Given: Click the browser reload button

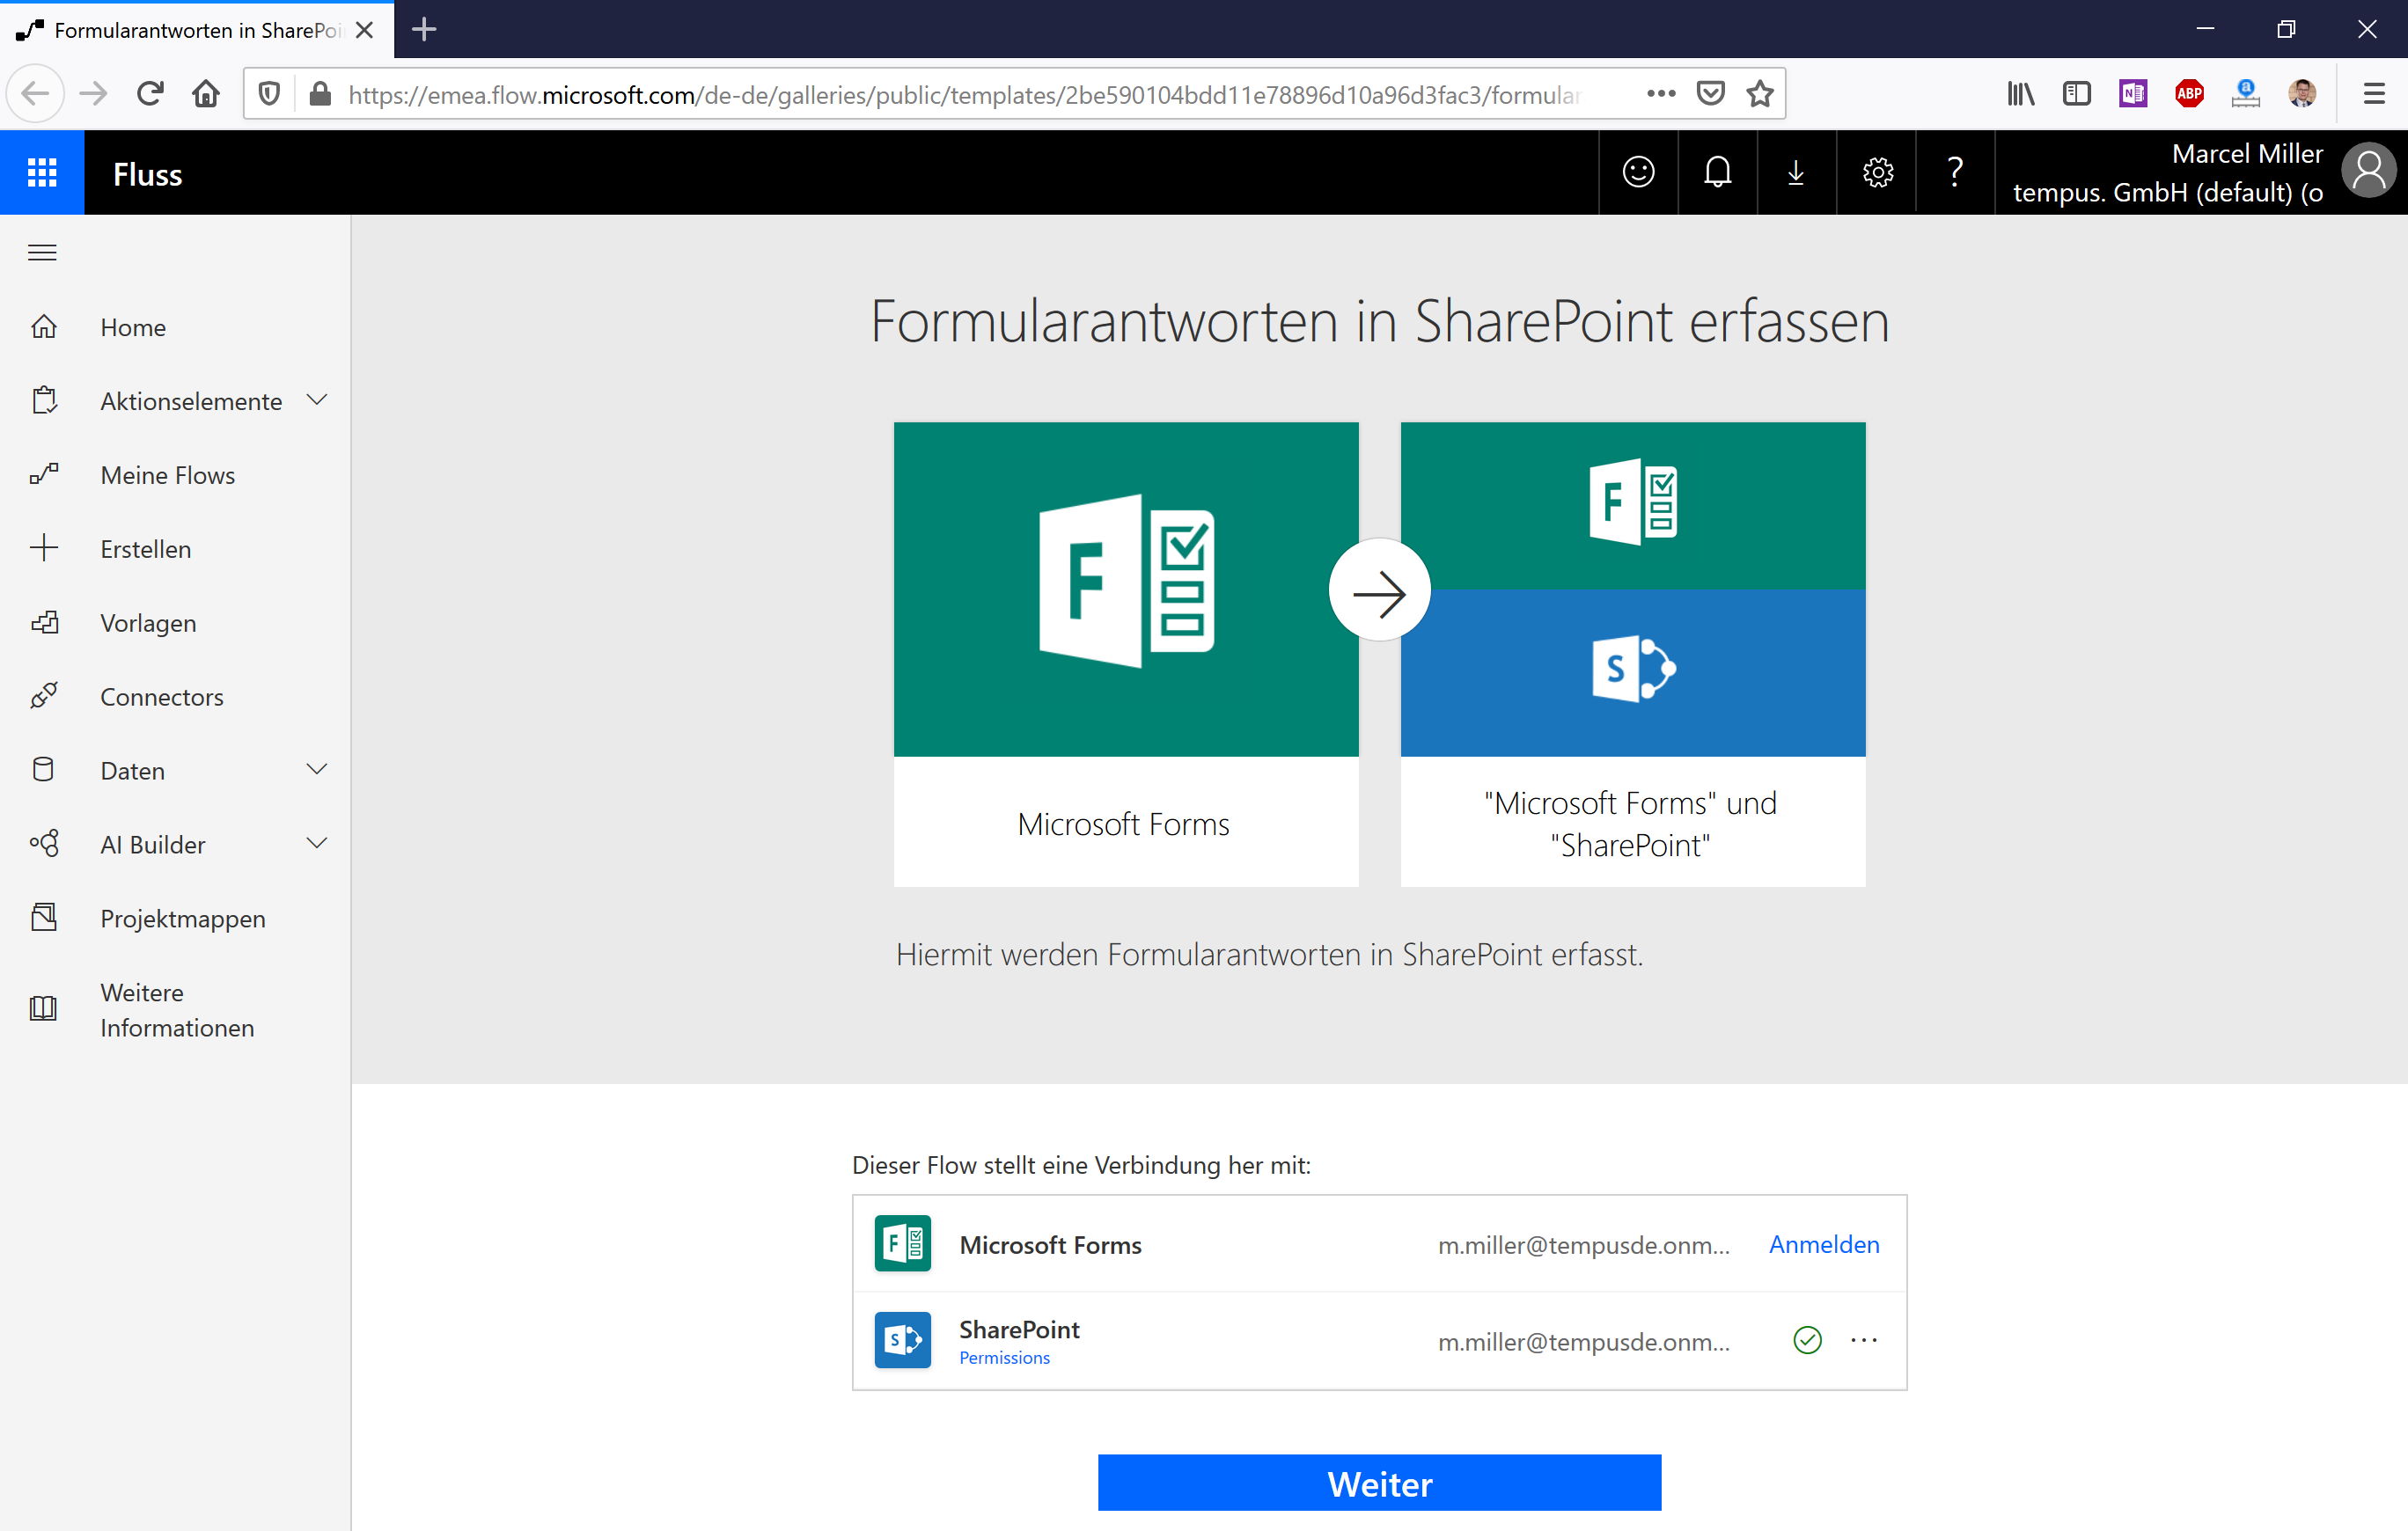Looking at the screenshot, I should (x=150, y=94).
